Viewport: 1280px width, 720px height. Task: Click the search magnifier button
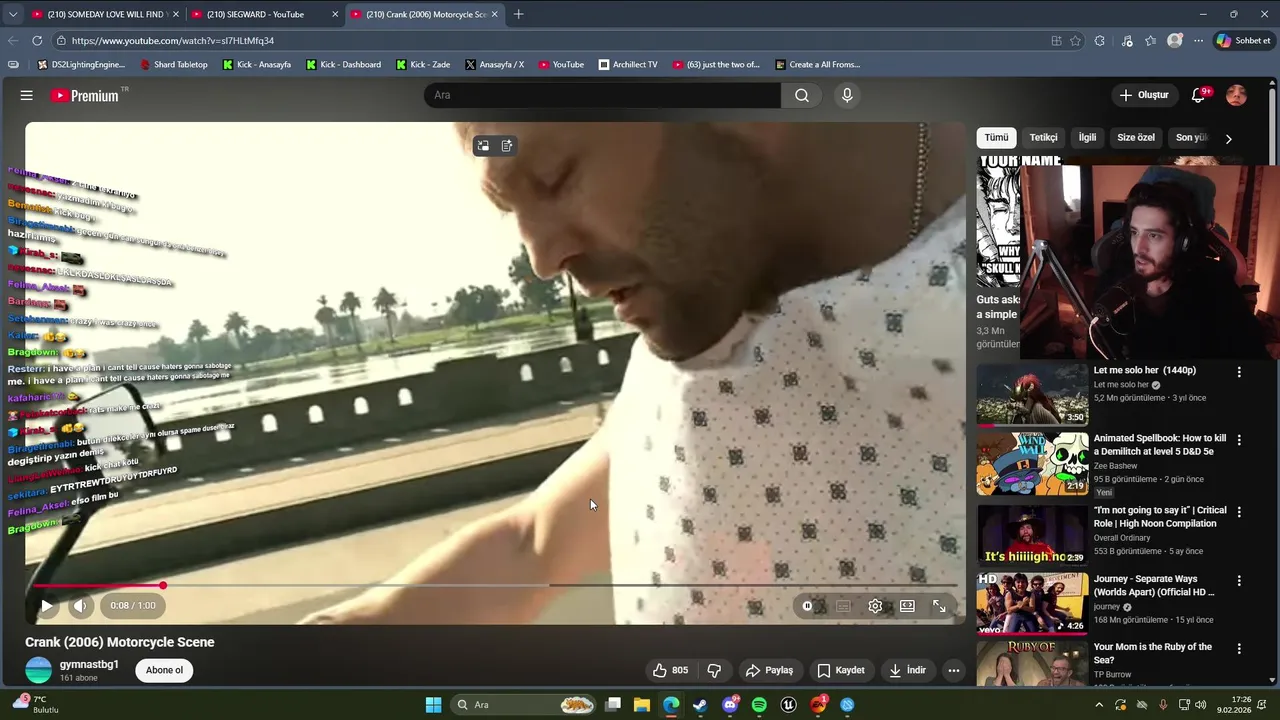click(802, 95)
